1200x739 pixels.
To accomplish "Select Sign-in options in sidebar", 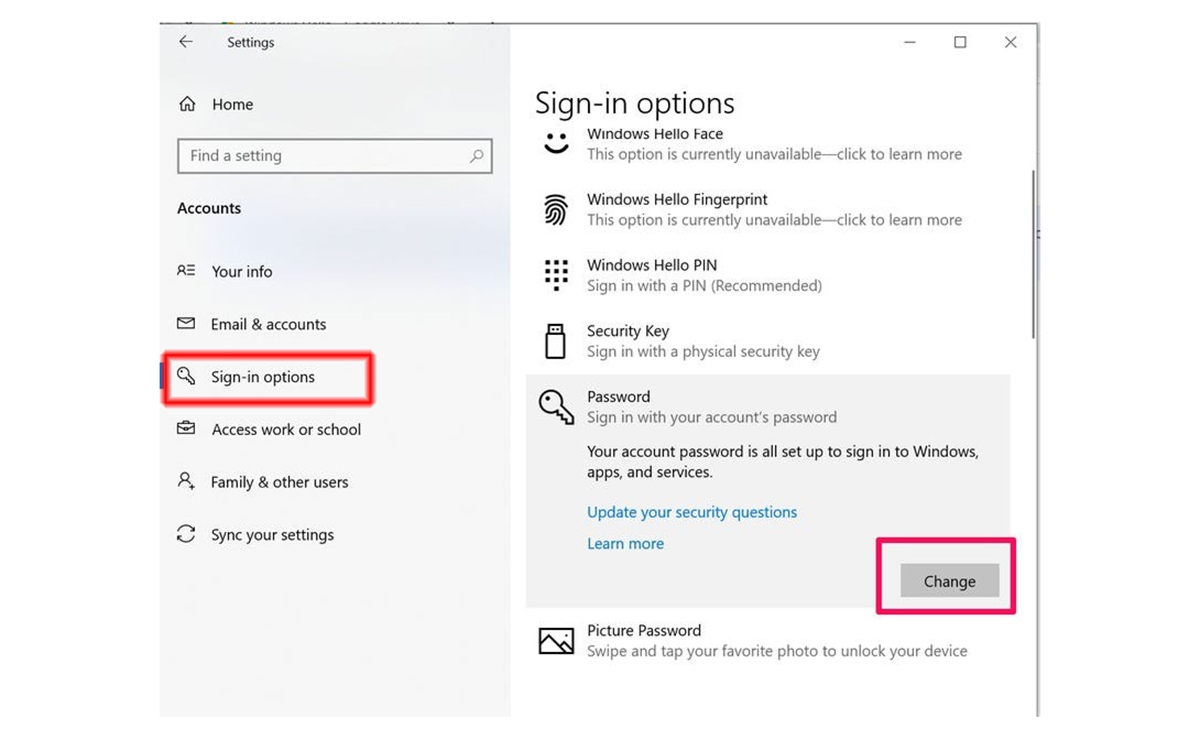I will pyautogui.click(x=262, y=377).
